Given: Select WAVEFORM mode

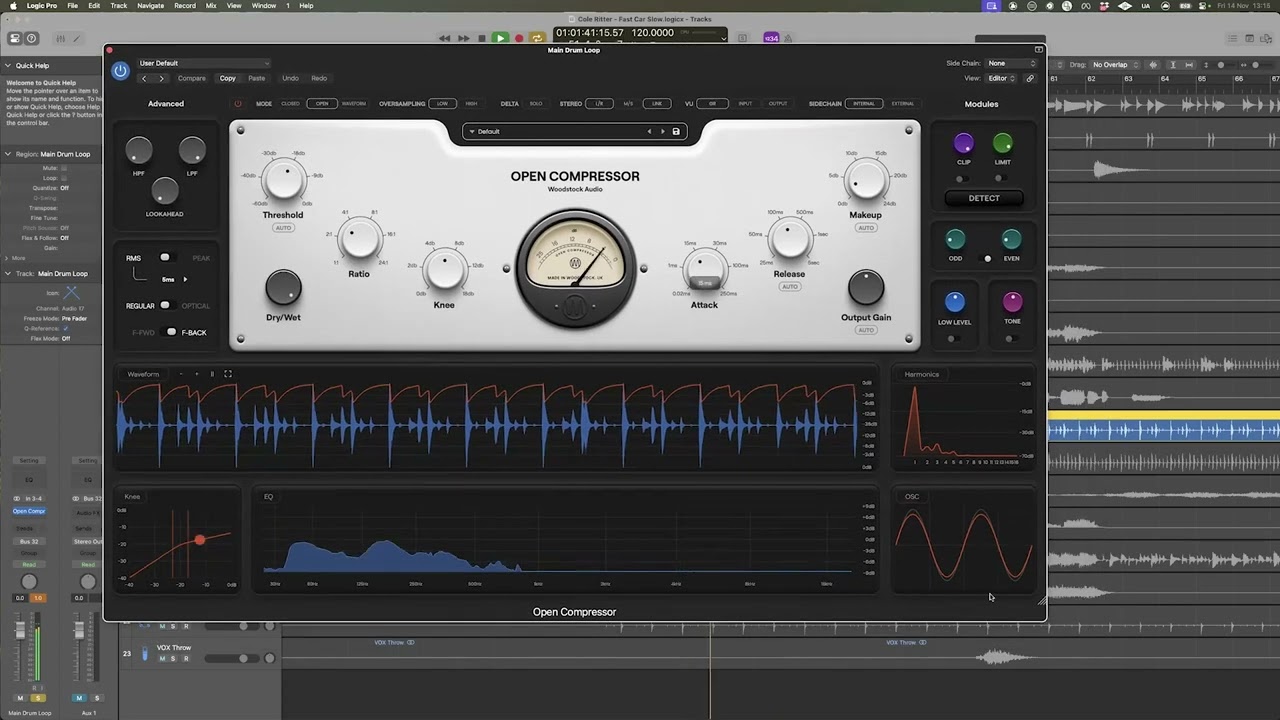Looking at the screenshot, I should (x=354, y=103).
